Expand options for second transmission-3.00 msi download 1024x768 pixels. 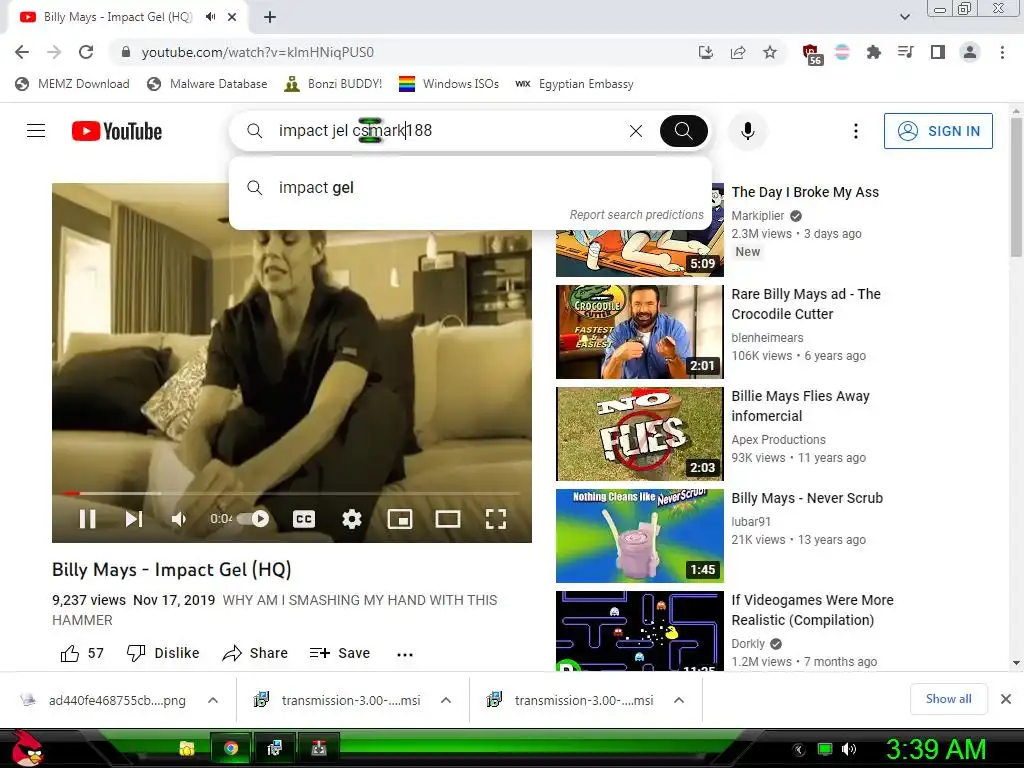pyautogui.click(x=679, y=700)
